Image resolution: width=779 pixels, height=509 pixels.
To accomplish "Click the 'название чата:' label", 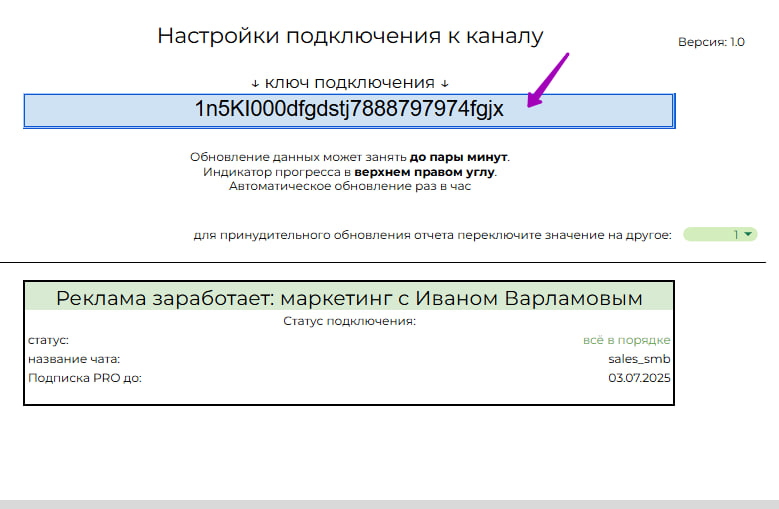I will tap(74, 359).
